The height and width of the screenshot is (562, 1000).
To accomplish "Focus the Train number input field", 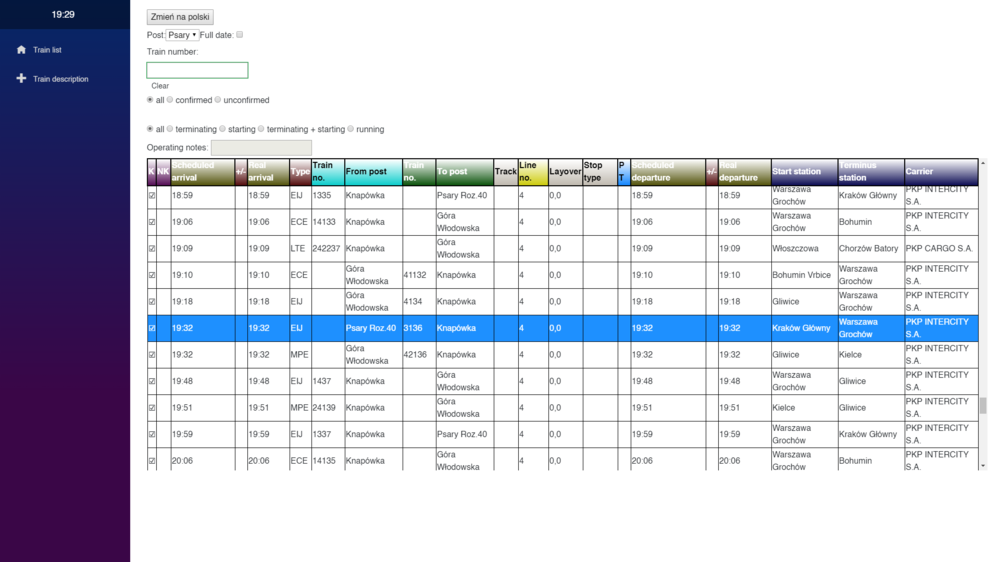I will pyautogui.click(x=197, y=70).
